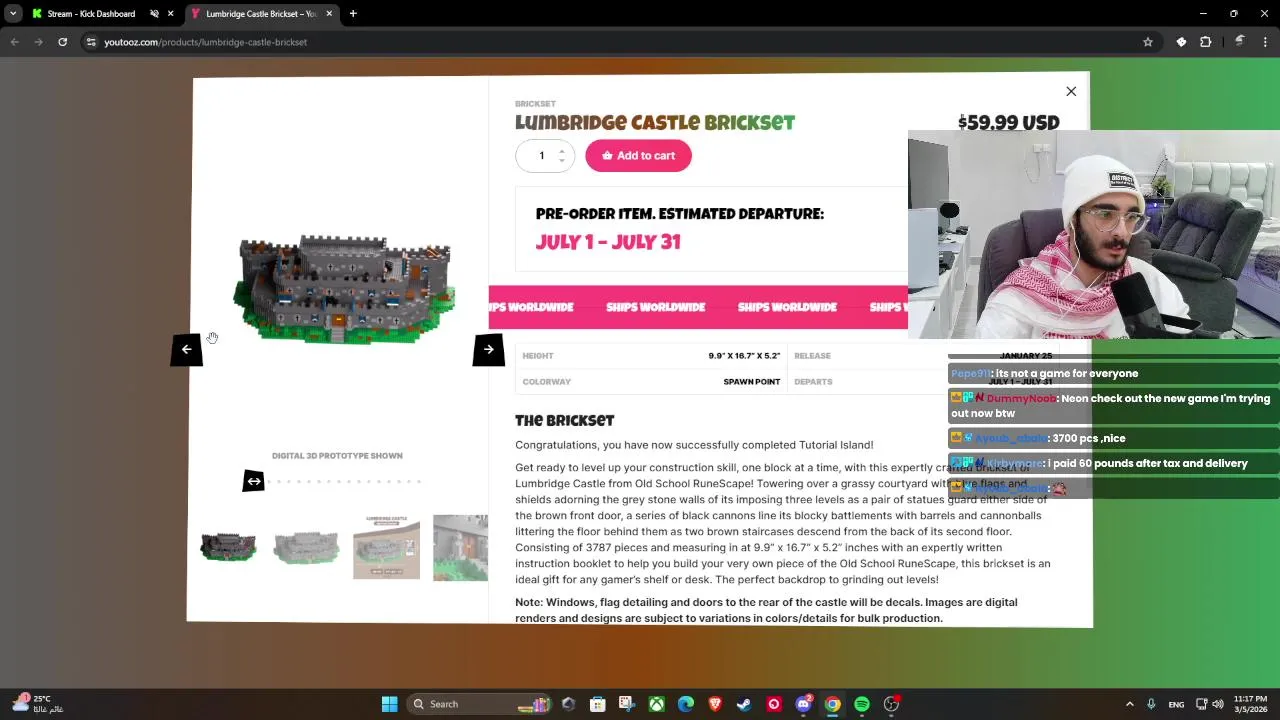
Task: Go forward in browser history
Action: [38, 42]
